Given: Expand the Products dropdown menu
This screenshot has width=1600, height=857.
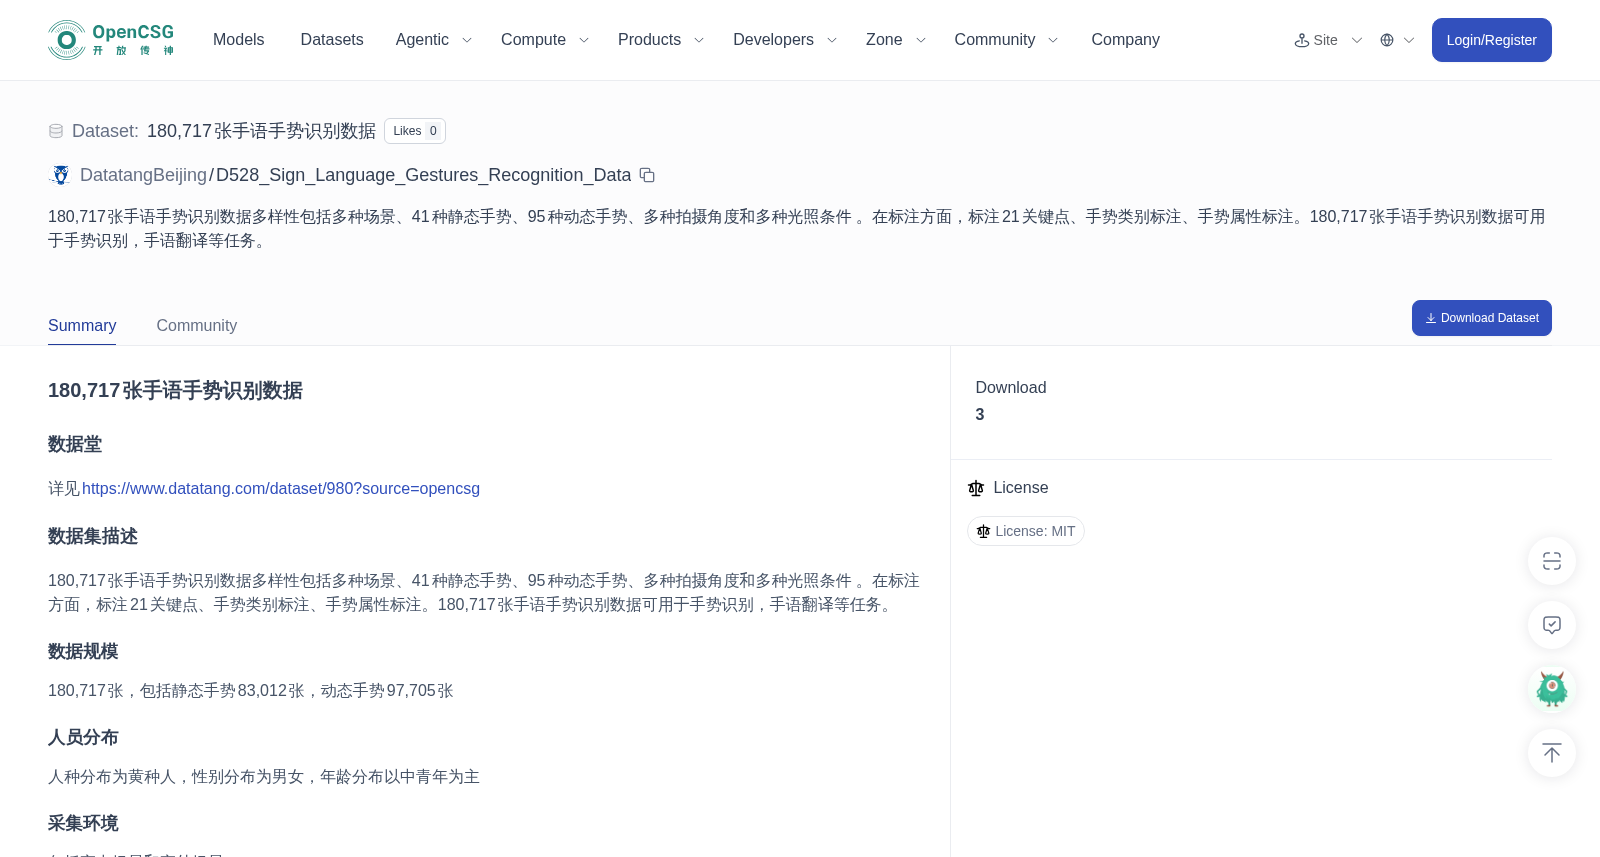Looking at the screenshot, I should tap(661, 40).
